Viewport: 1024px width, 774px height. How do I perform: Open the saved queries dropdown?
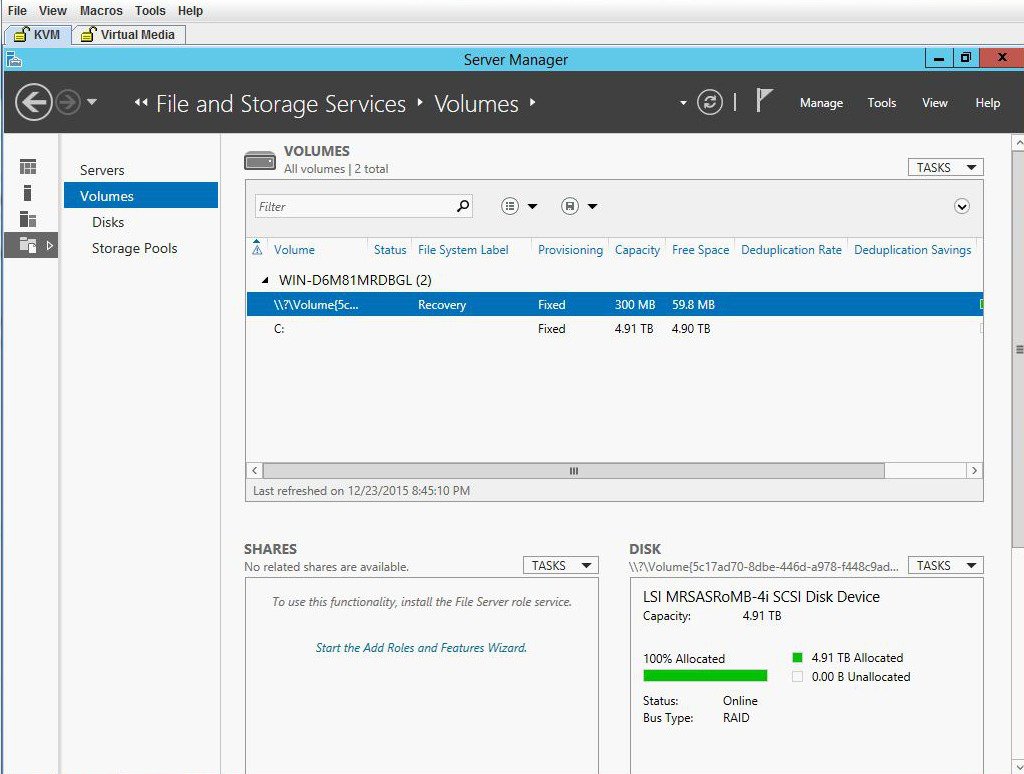click(579, 206)
